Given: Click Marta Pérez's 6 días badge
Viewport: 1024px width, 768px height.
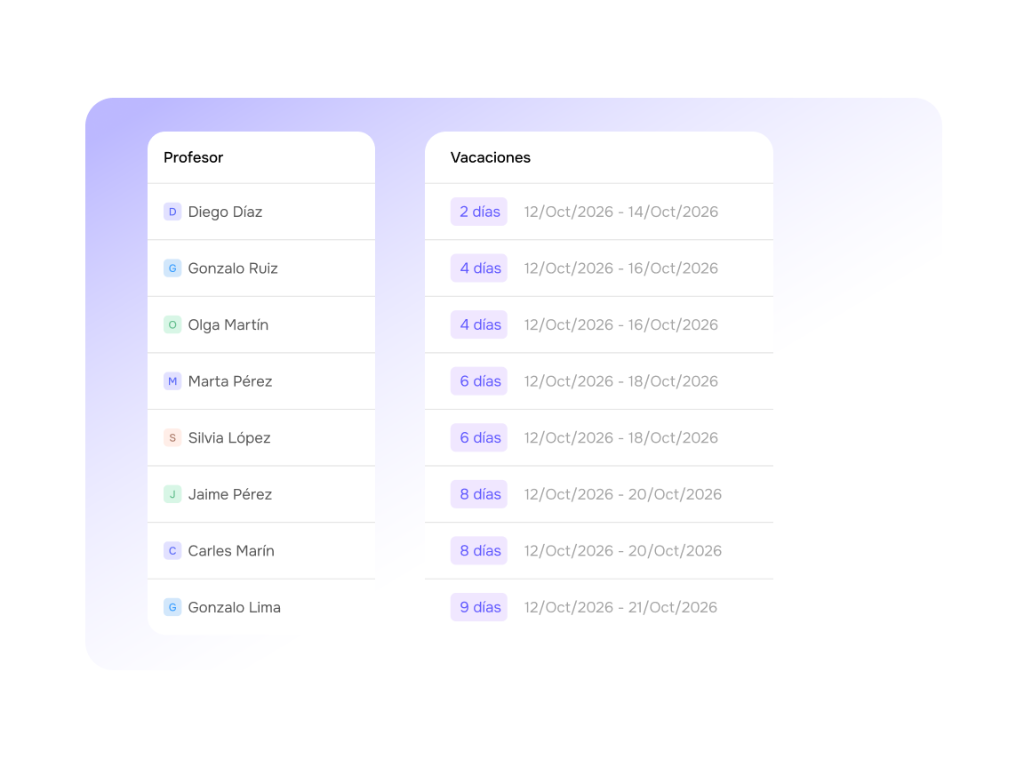Looking at the screenshot, I should pos(479,381).
